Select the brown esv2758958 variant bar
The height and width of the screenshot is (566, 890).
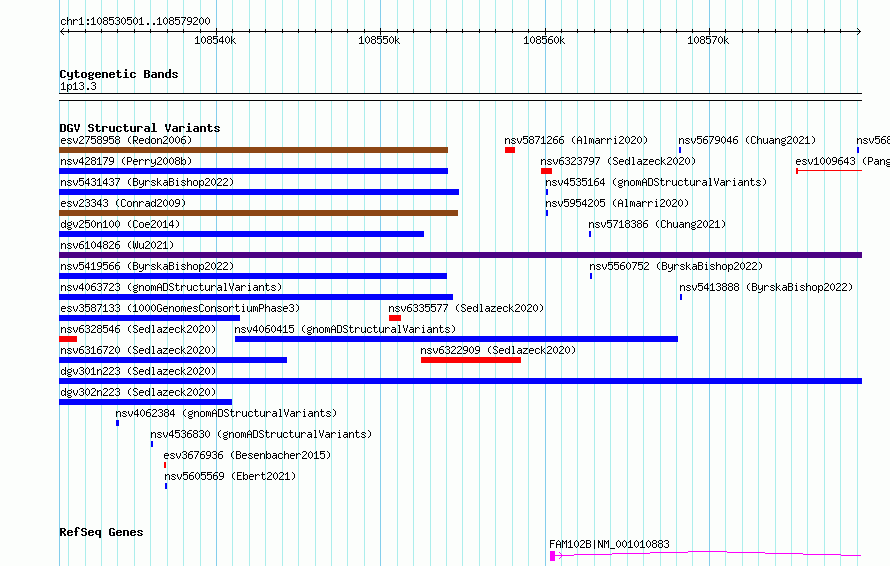[253, 150]
